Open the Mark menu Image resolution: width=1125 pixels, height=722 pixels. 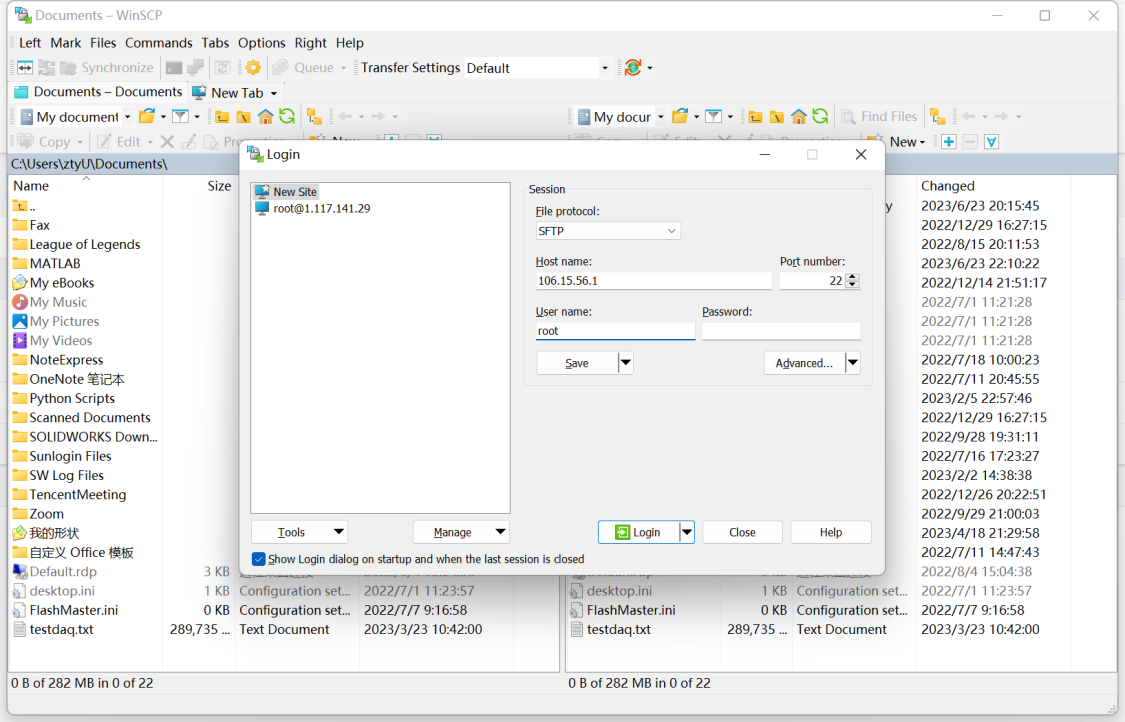coord(65,43)
